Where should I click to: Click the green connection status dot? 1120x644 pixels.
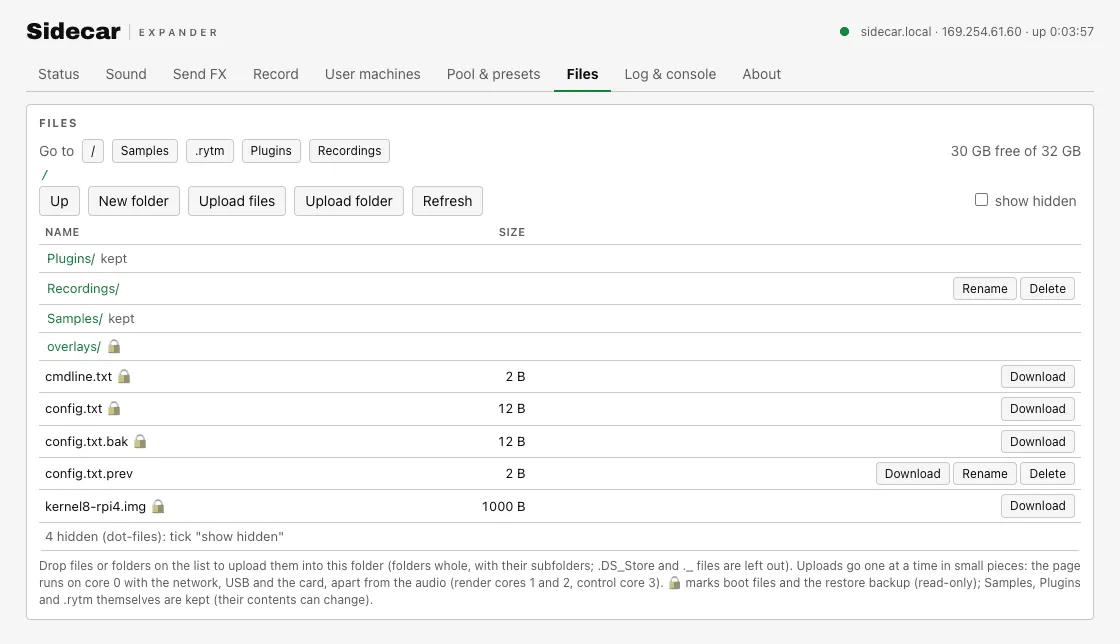click(844, 31)
